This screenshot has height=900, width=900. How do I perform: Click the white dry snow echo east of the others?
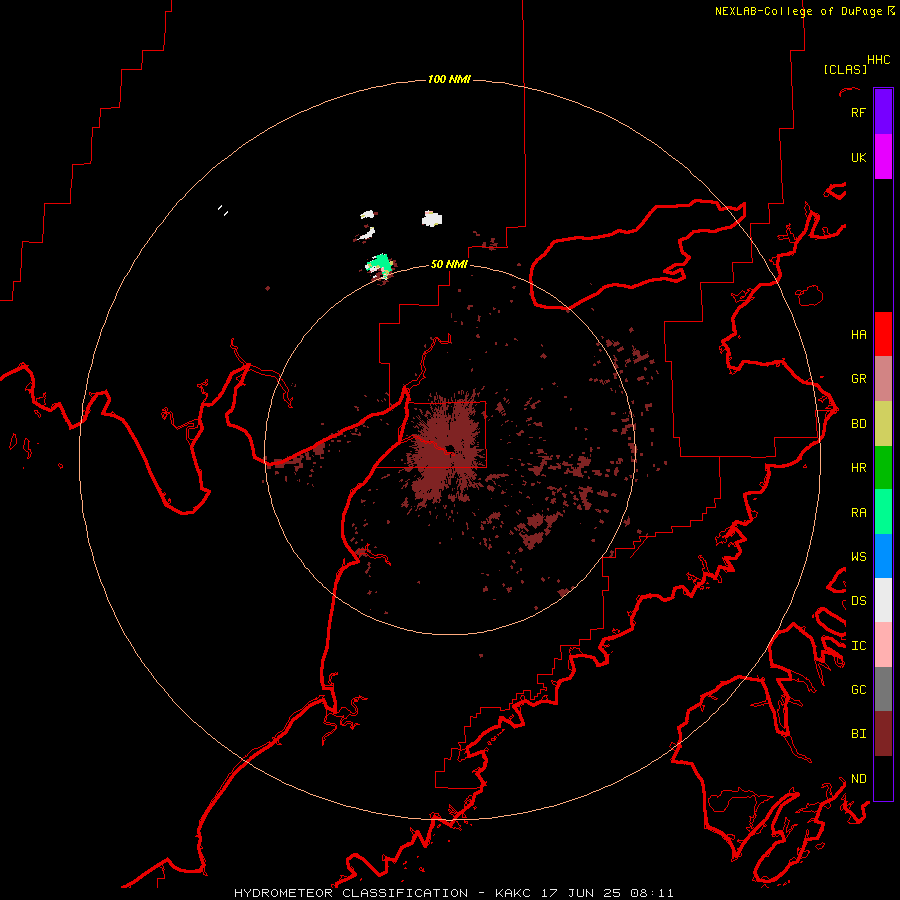click(432, 219)
